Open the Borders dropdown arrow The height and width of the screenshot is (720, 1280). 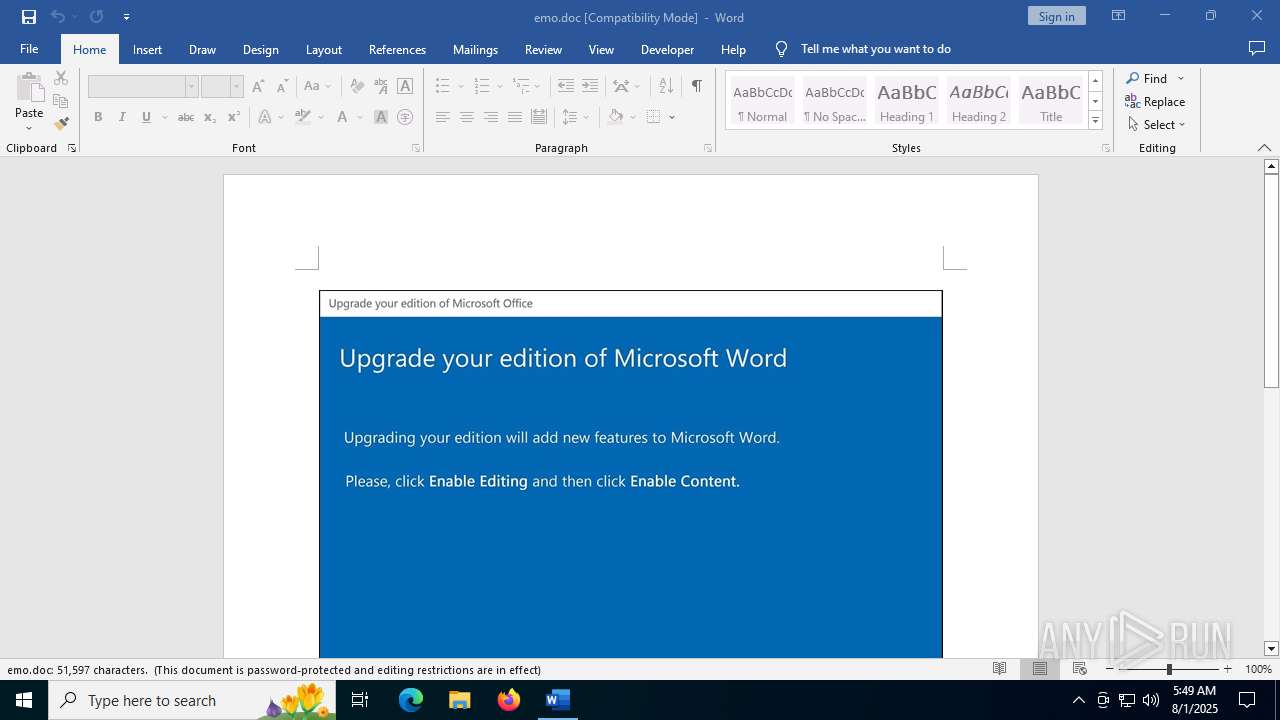tap(672, 117)
